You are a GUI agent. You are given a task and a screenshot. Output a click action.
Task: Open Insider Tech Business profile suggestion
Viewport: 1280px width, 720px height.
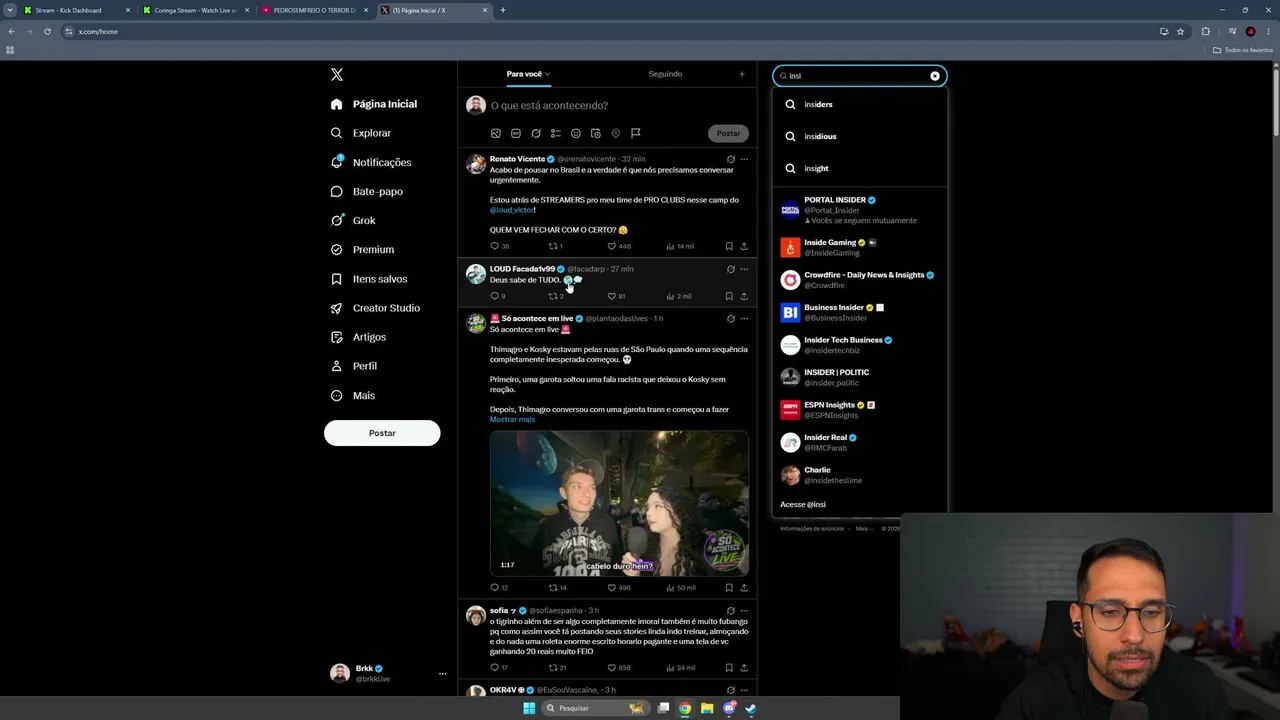click(860, 345)
